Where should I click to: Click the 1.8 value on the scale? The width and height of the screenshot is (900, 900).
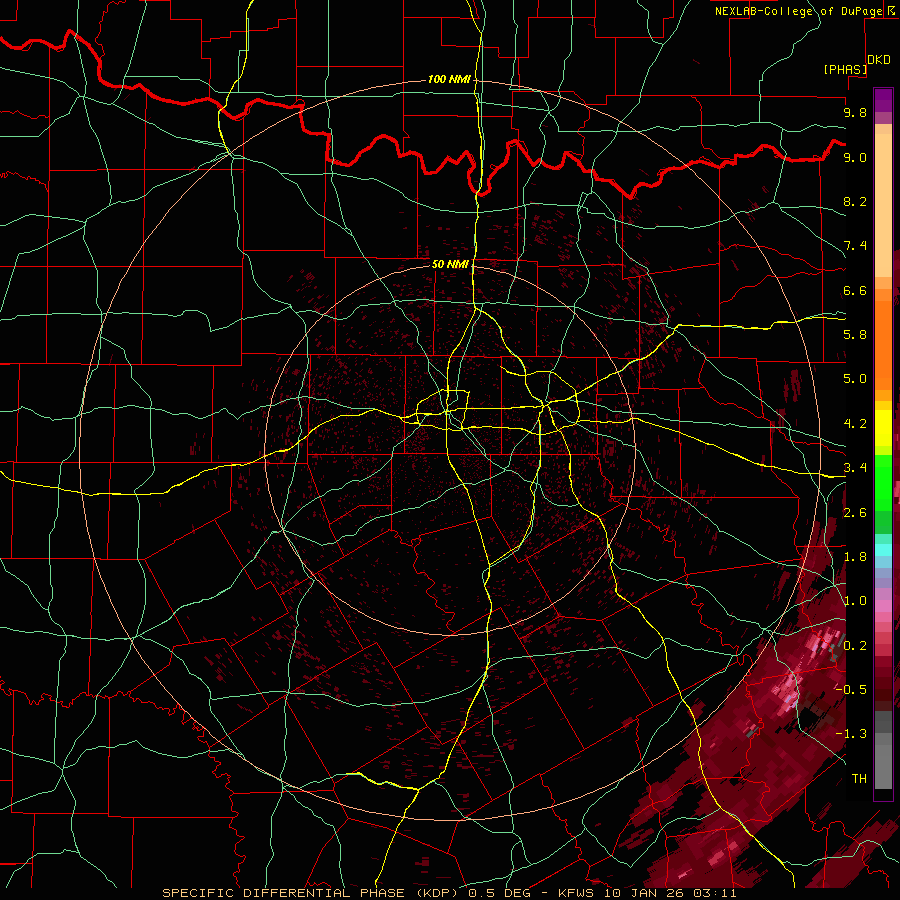pyautogui.click(x=855, y=557)
